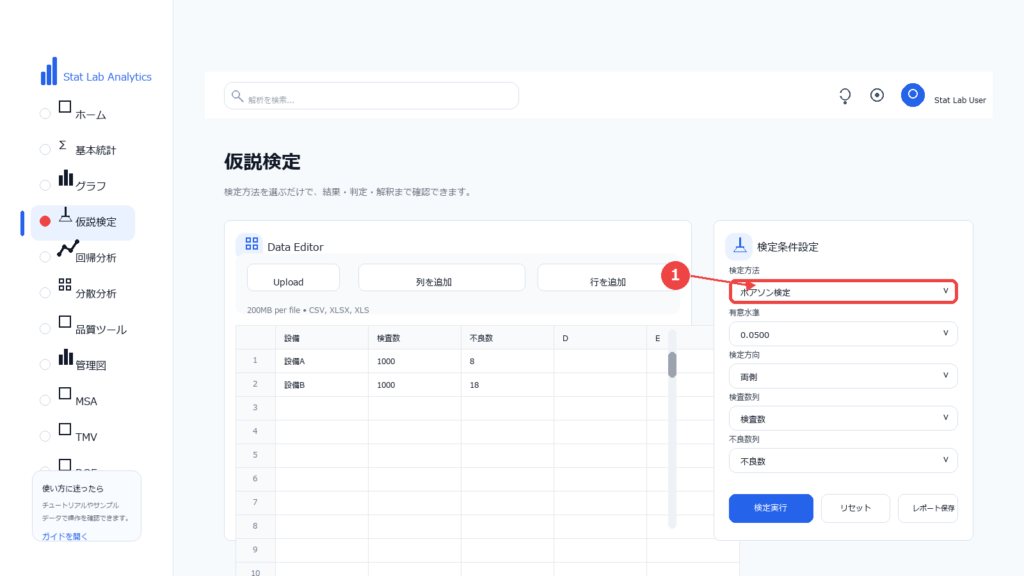Open グラフ from the sidebar
The width and height of the screenshot is (1024, 576).
tap(90, 186)
